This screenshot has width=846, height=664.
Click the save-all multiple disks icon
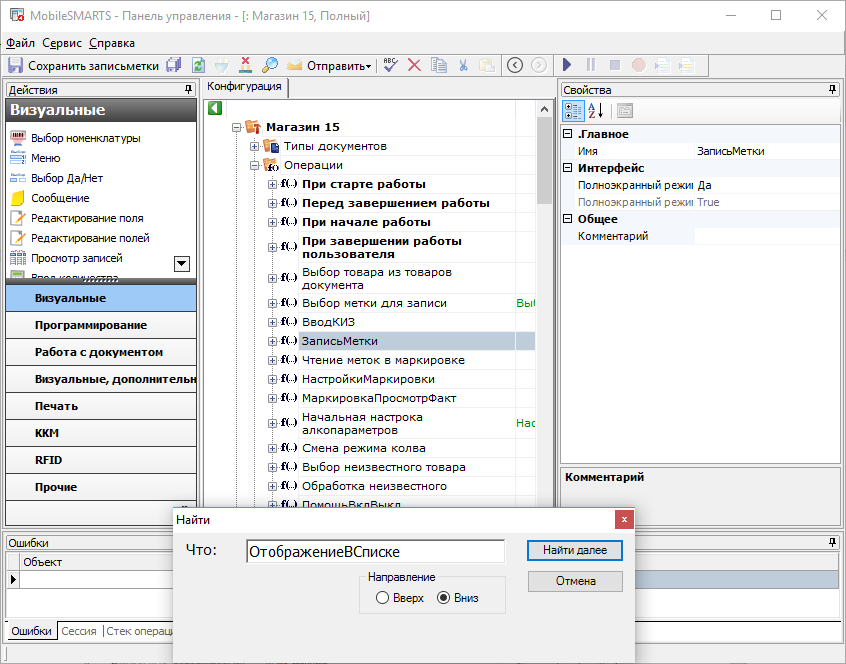(173, 65)
